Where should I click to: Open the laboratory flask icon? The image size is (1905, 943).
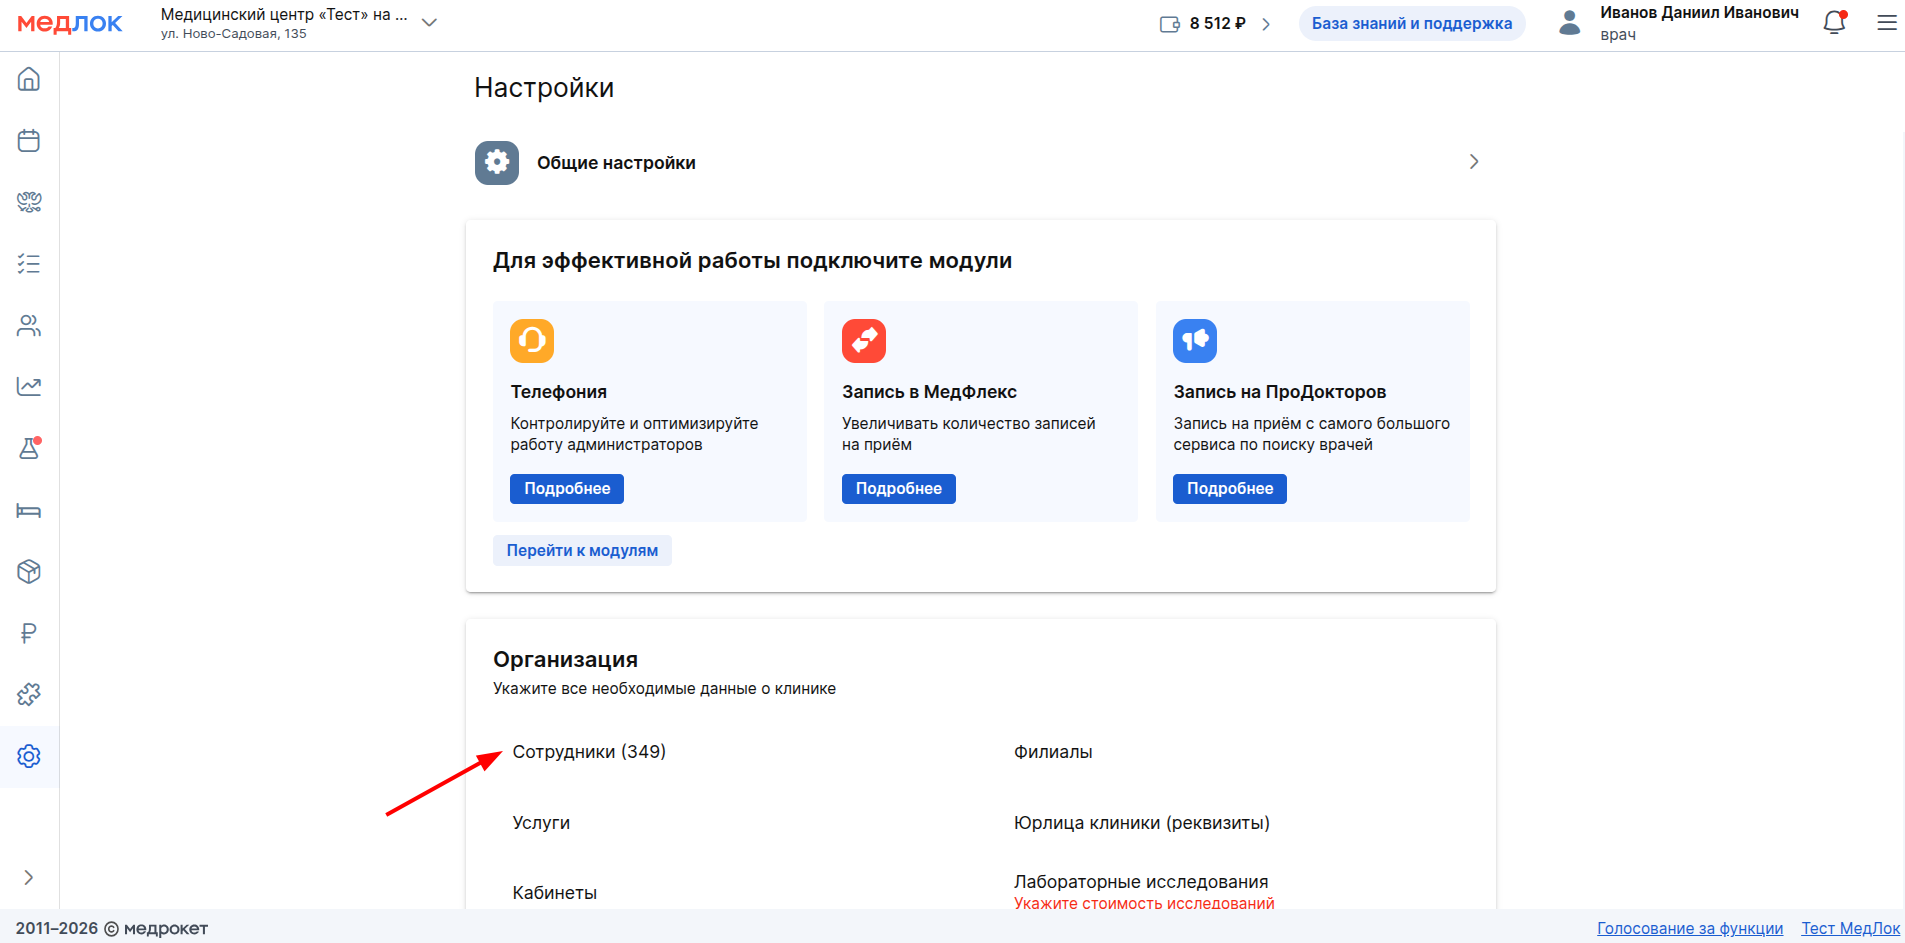click(x=29, y=449)
